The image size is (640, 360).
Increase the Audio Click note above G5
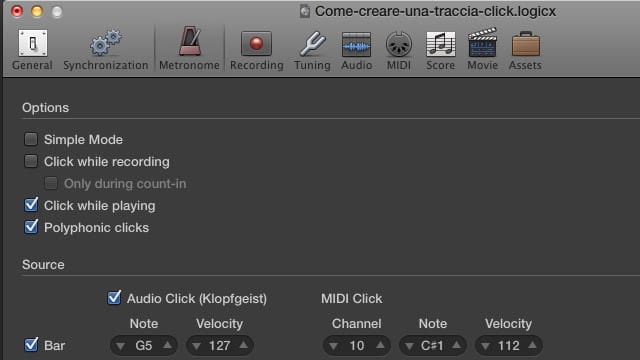[x=168, y=345]
